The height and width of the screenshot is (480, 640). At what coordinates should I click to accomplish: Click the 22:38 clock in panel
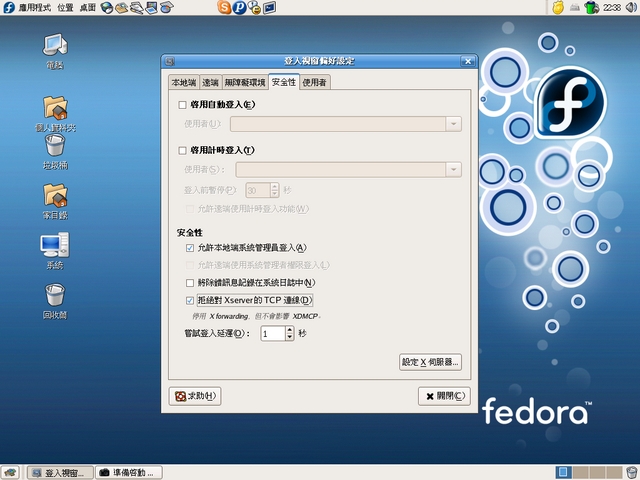(x=612, y=7)
